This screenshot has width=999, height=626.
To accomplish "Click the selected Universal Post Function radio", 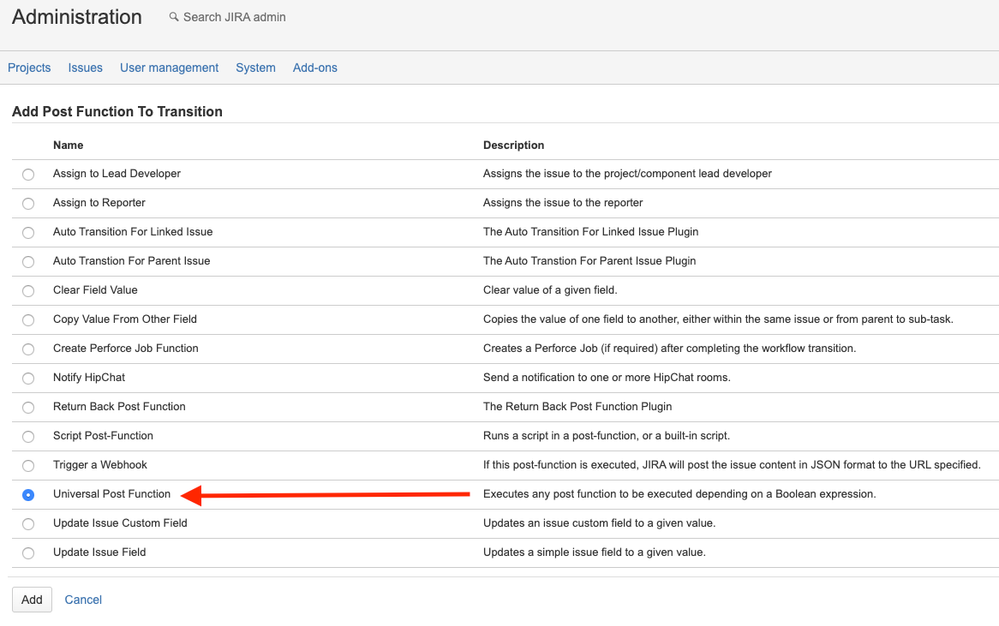I will 28,495.
